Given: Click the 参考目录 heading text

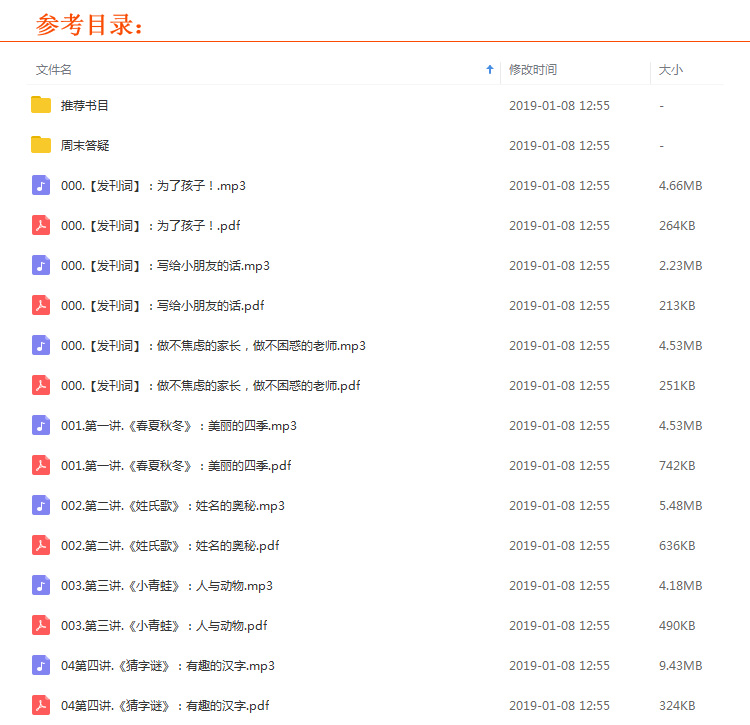Looking at the screenshot, I should pos(90,24).
